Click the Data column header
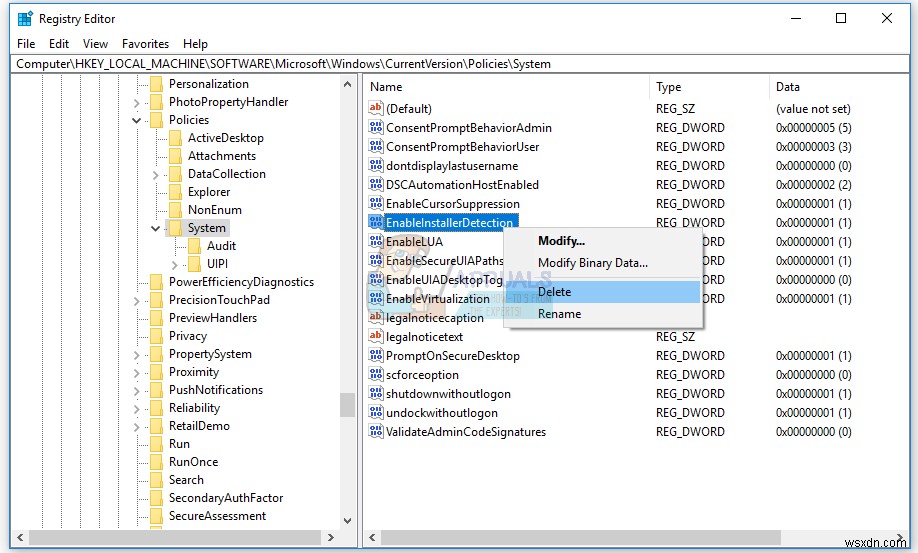Screen dimensions: 918x553 tap(838, 87)
